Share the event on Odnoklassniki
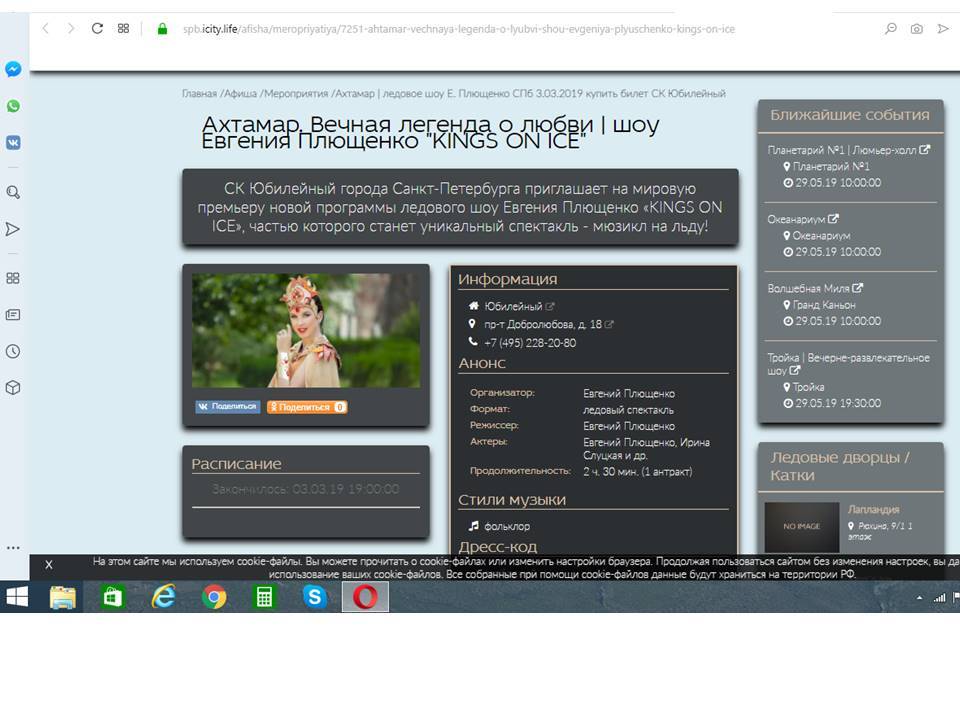 (x=307, y=407)
